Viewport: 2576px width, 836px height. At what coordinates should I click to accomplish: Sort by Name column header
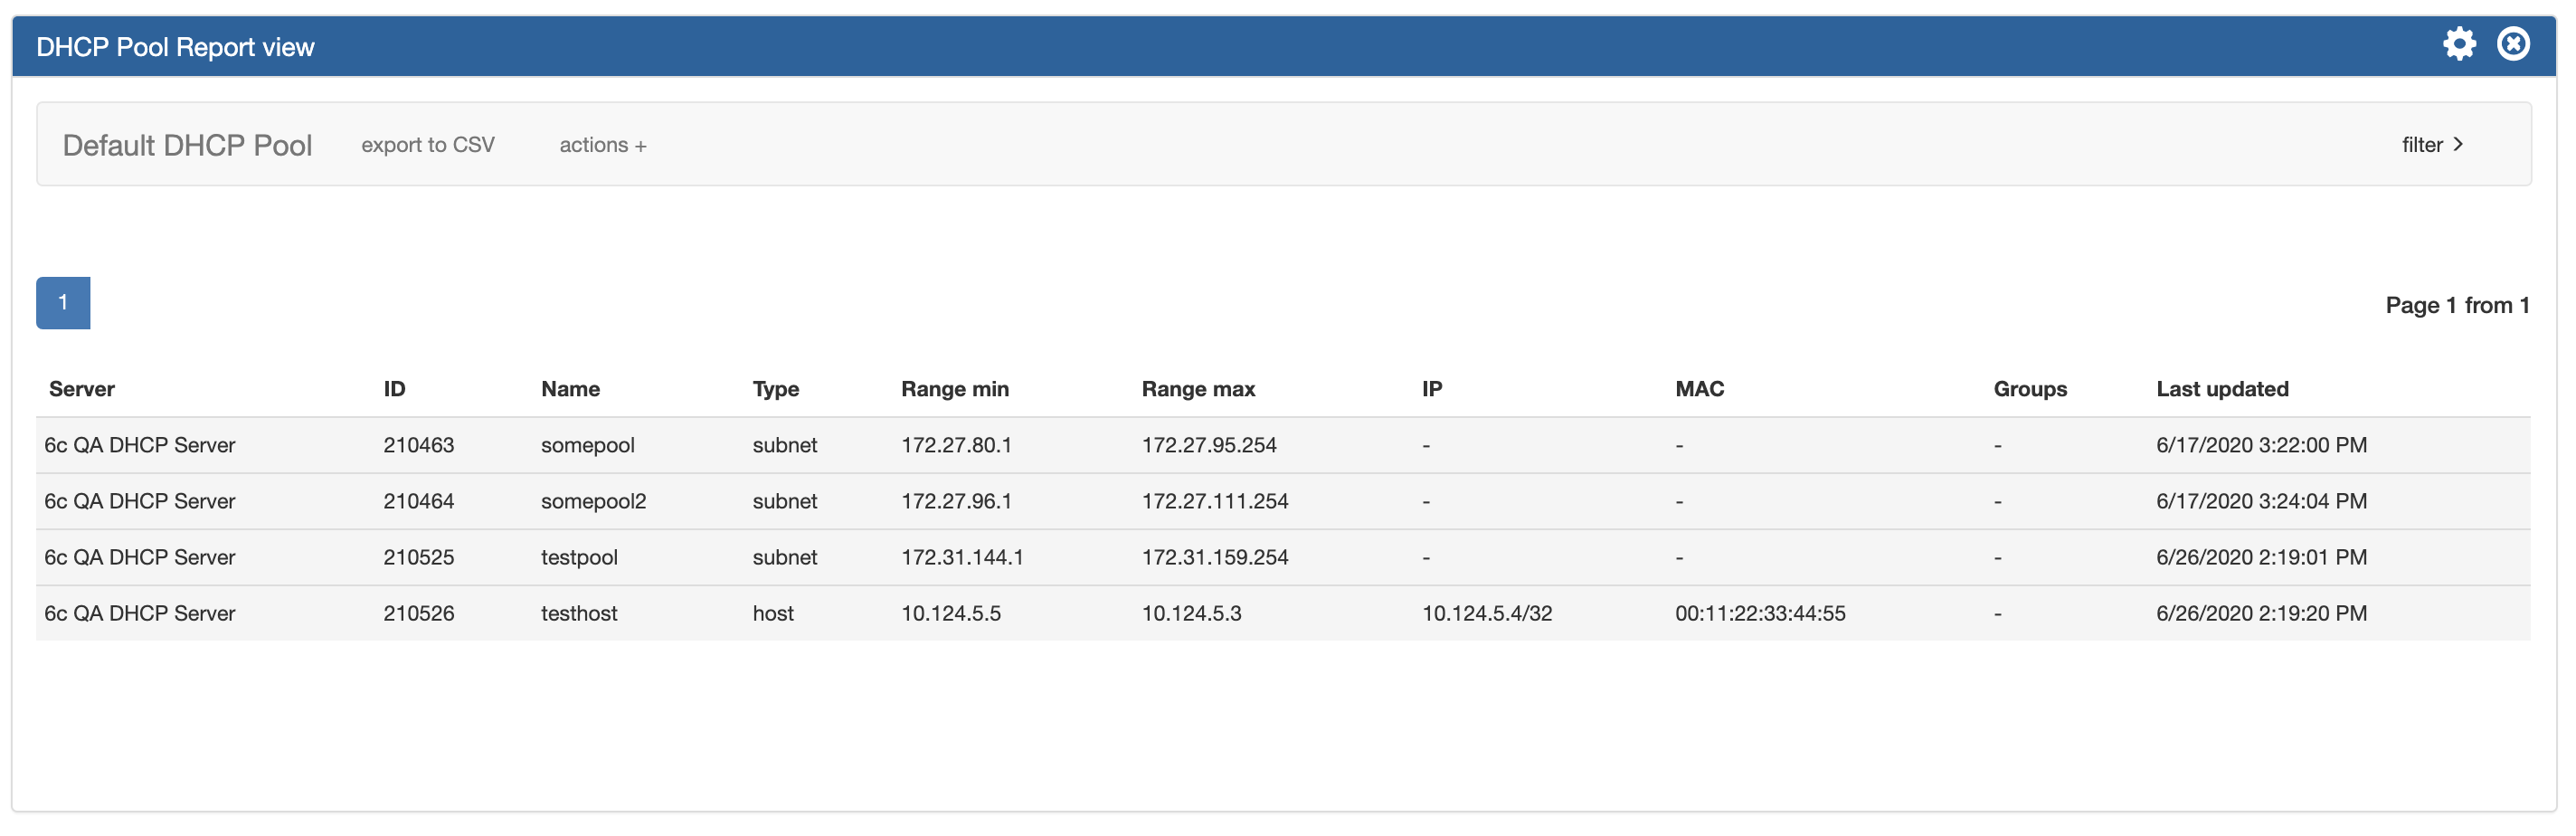tap(570, 389)
